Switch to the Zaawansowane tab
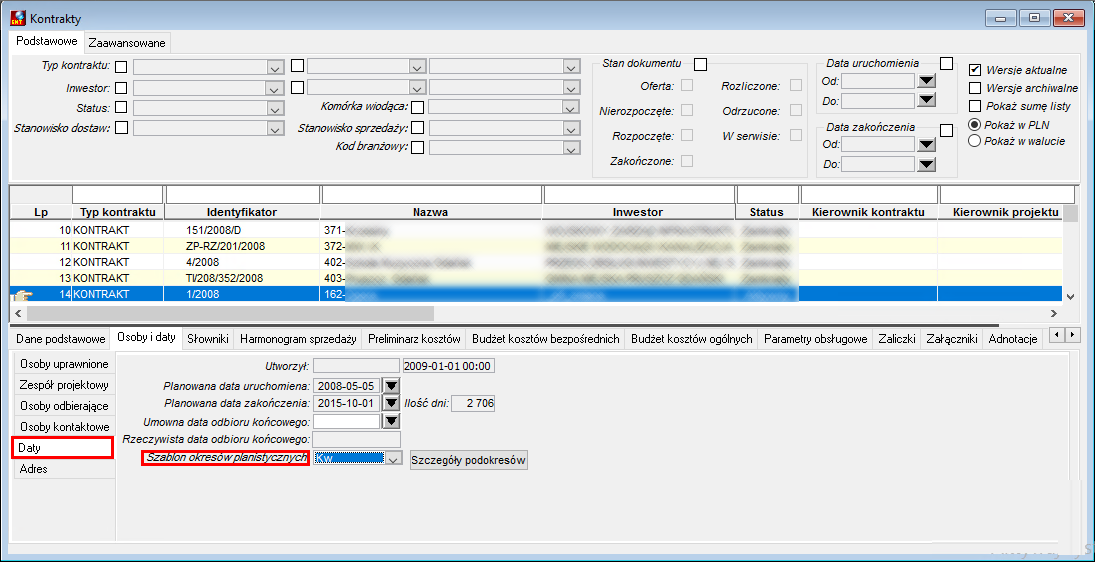Image resolution: width=1095 pixels, height=562 pixels. [127, 43]
